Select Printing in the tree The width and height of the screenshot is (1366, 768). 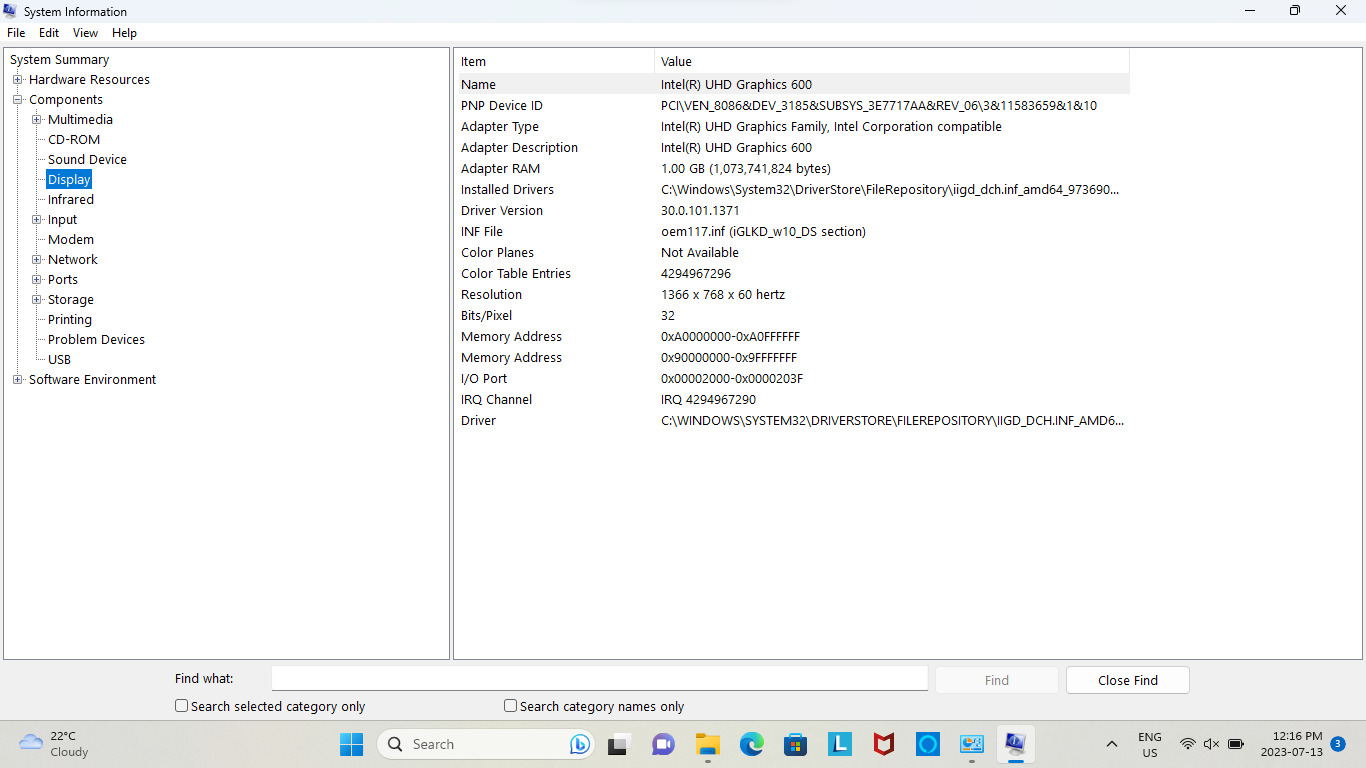tap(70, 319)
